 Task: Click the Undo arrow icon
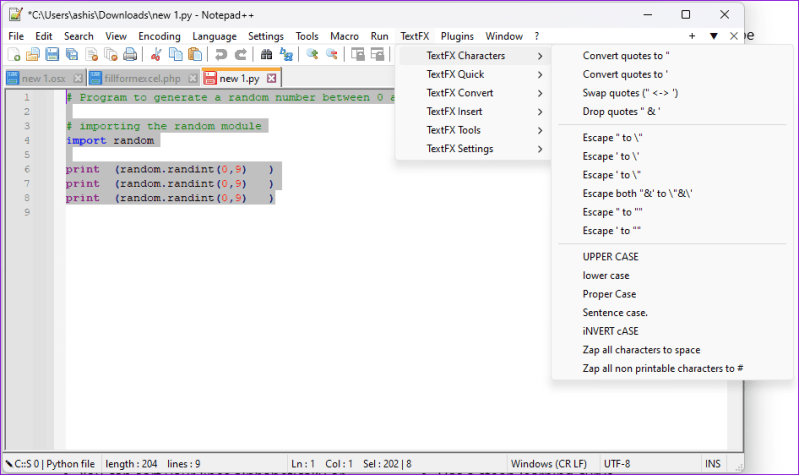pos(221,55)
